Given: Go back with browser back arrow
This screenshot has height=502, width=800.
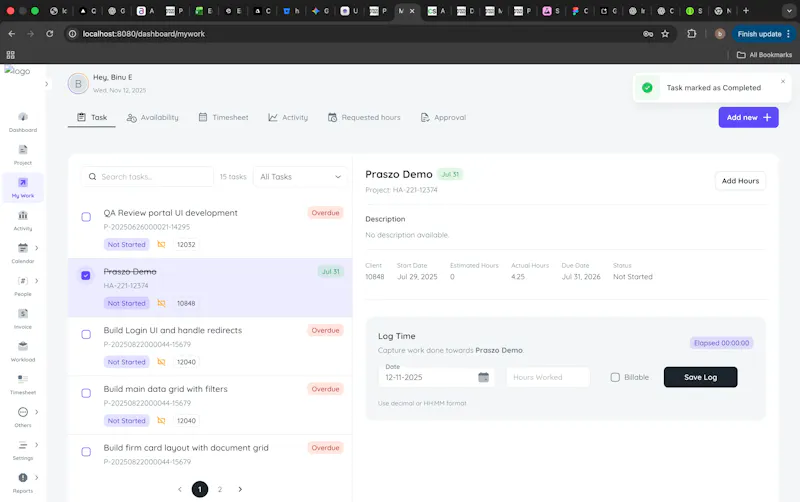Looking at the screenshot, I should 12,34.
